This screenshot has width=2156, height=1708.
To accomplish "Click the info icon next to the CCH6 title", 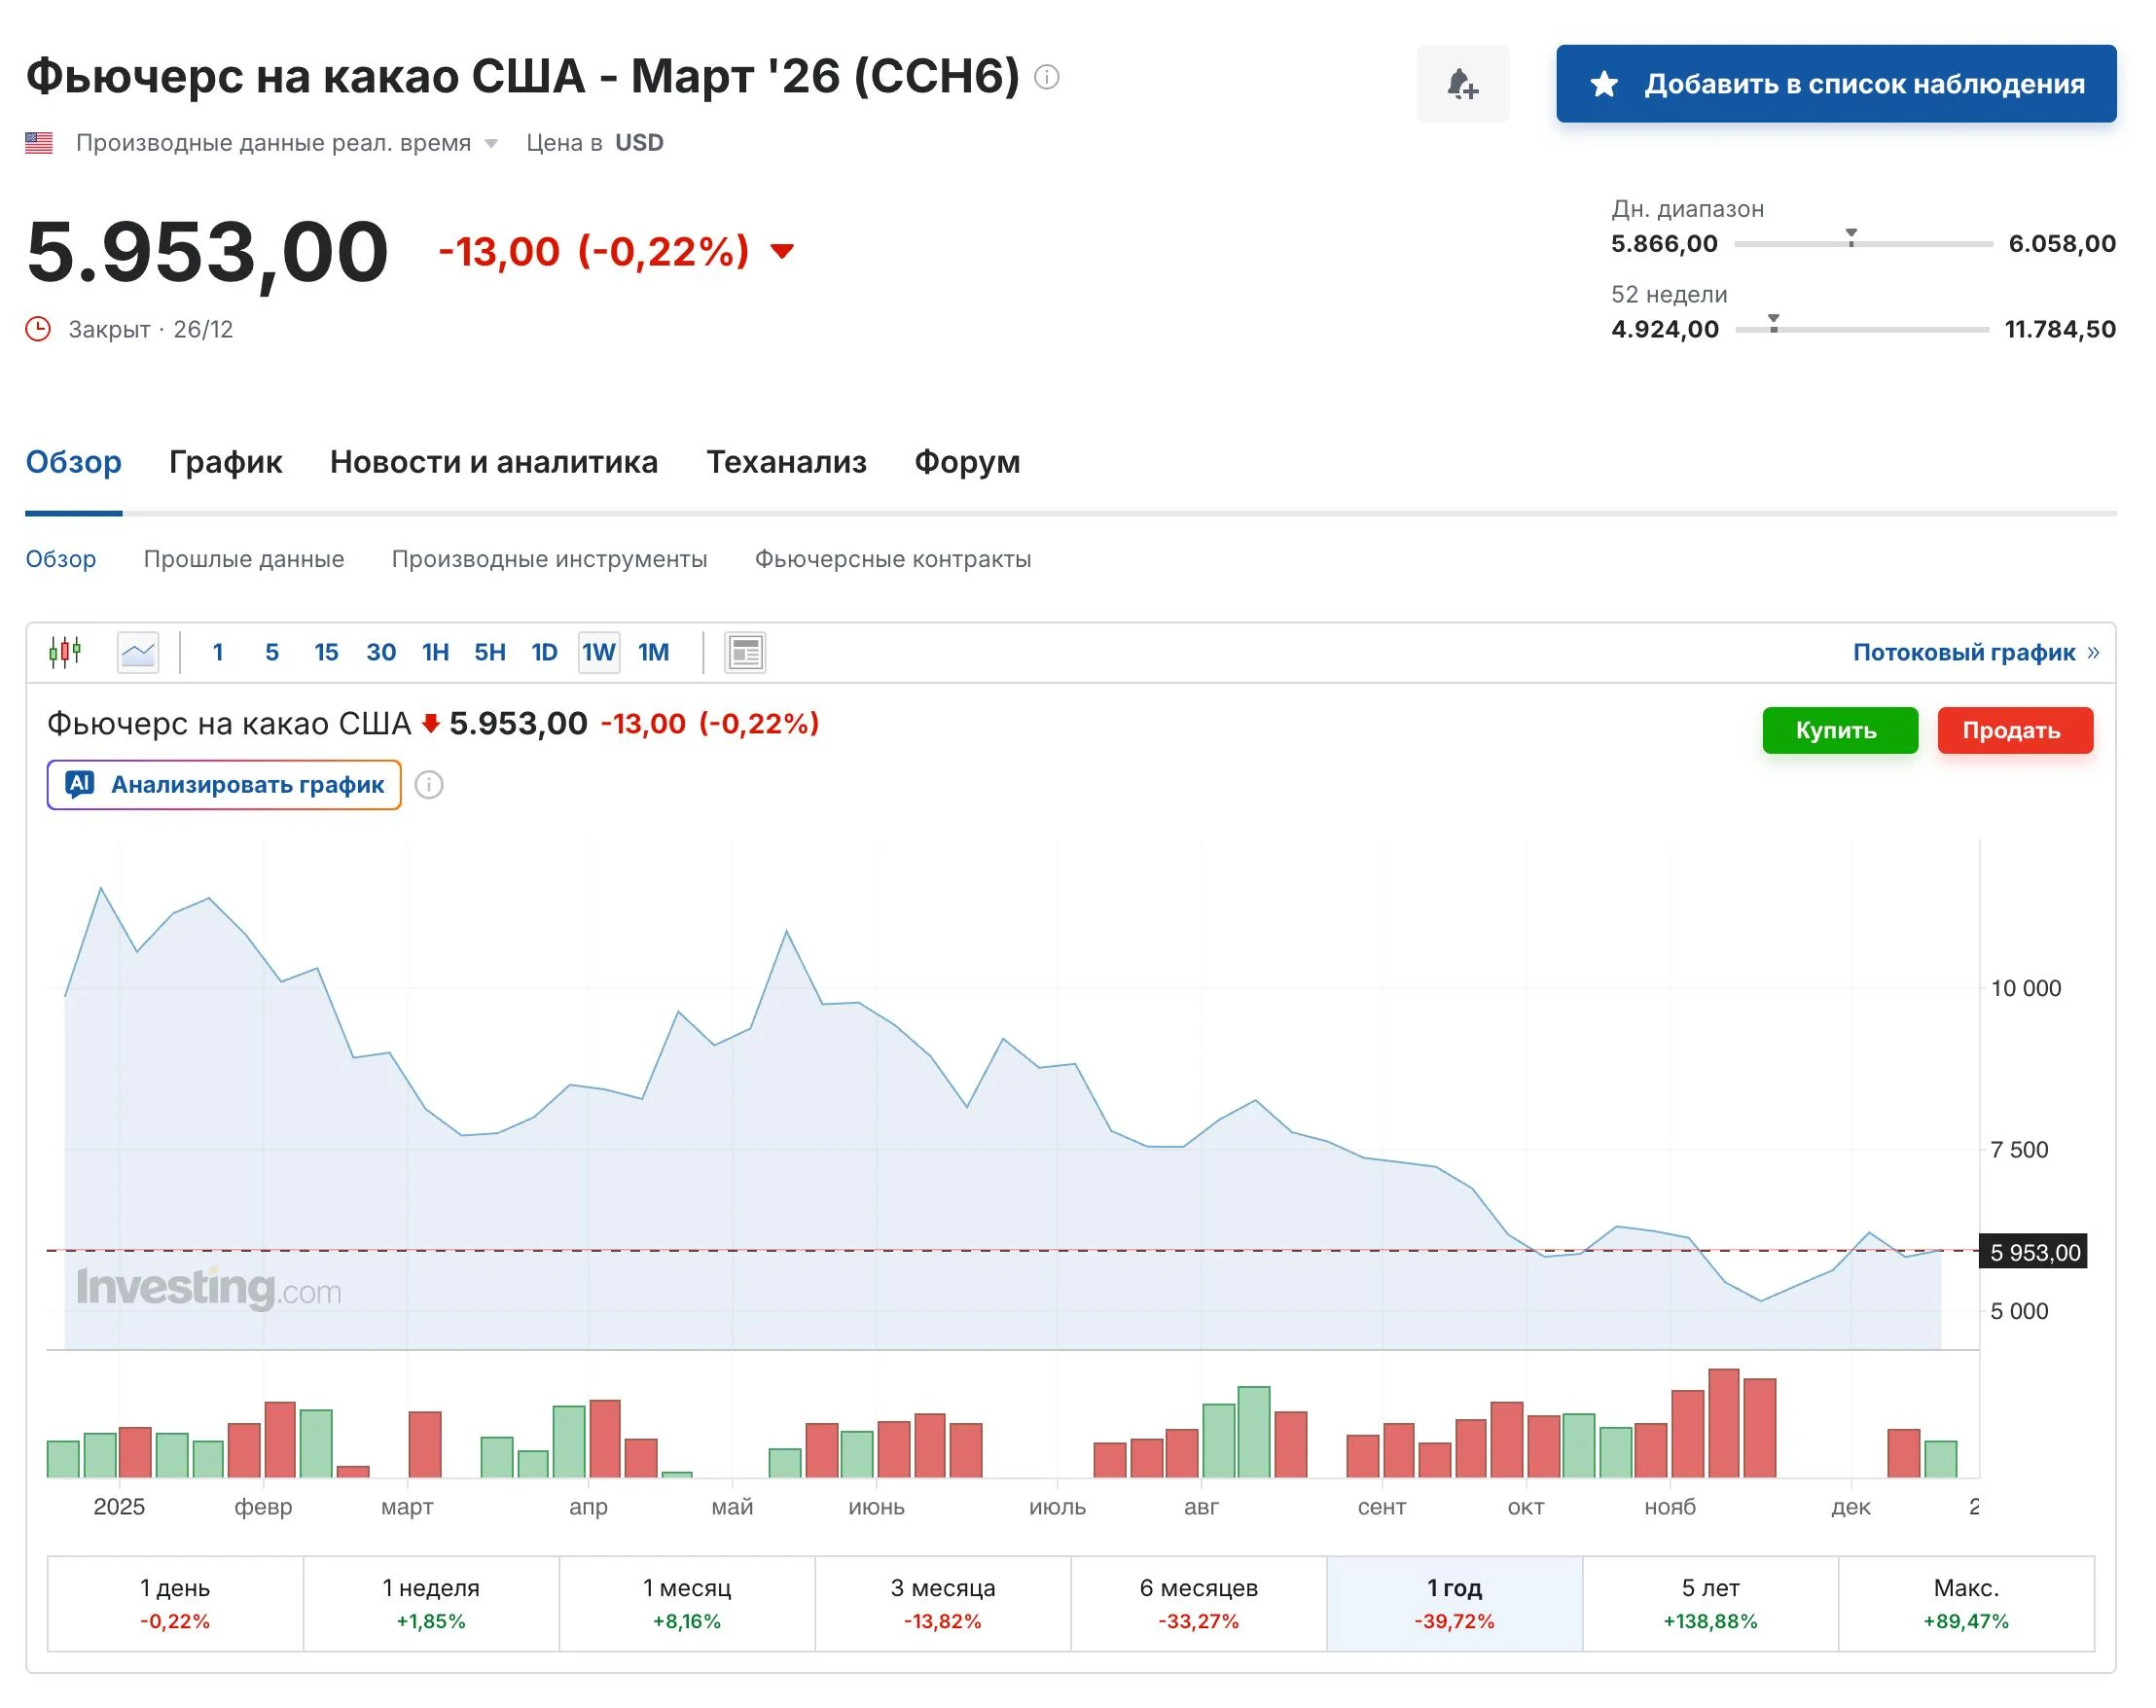I will click(1046, 77).
